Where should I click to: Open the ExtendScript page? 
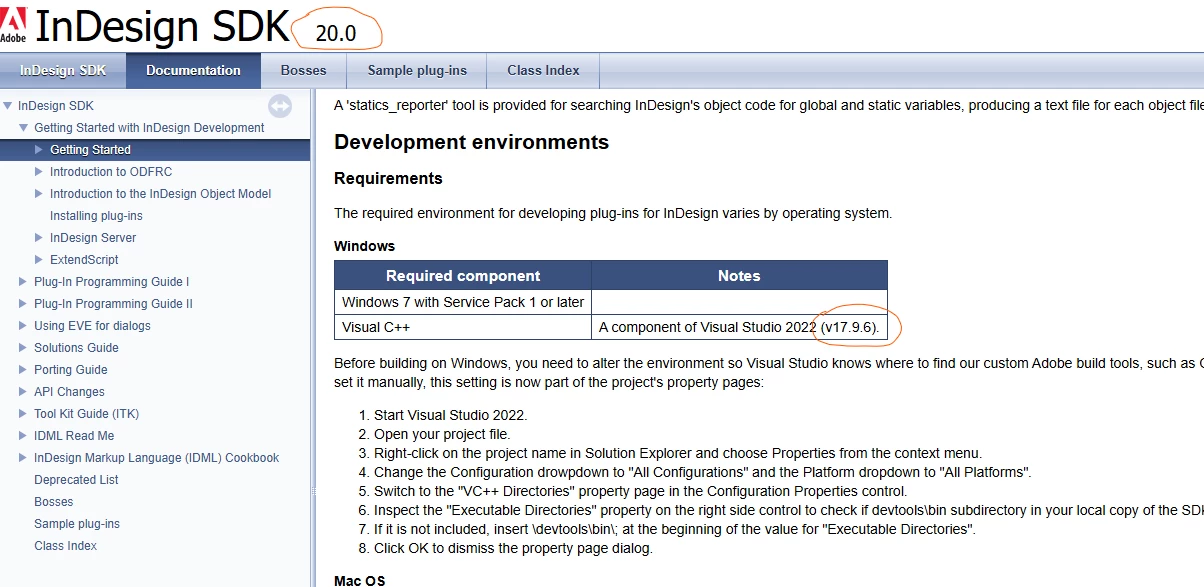point(84,260)
